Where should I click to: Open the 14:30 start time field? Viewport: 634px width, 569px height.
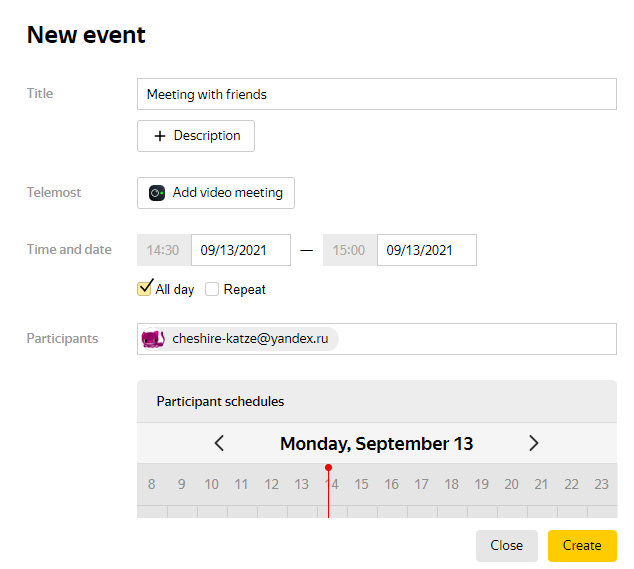coord(164,250)
